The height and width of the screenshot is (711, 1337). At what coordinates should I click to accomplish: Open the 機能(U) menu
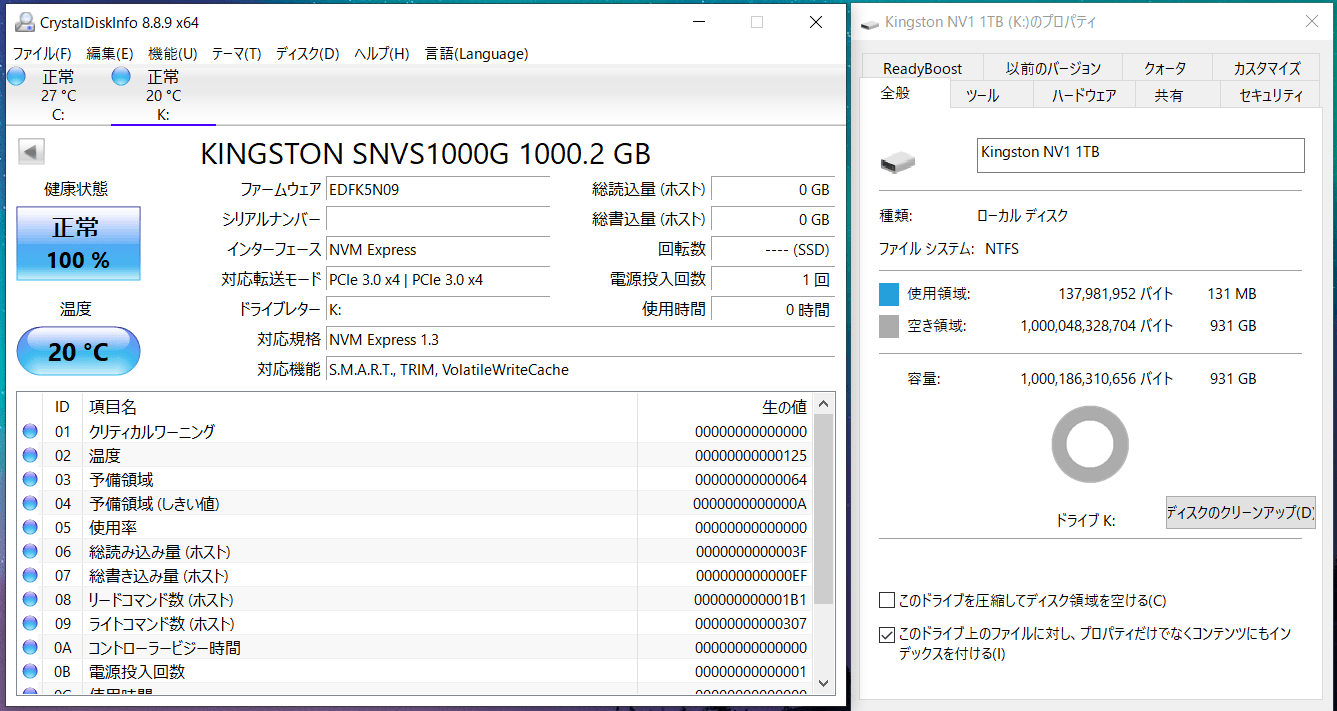pos(173,54)
